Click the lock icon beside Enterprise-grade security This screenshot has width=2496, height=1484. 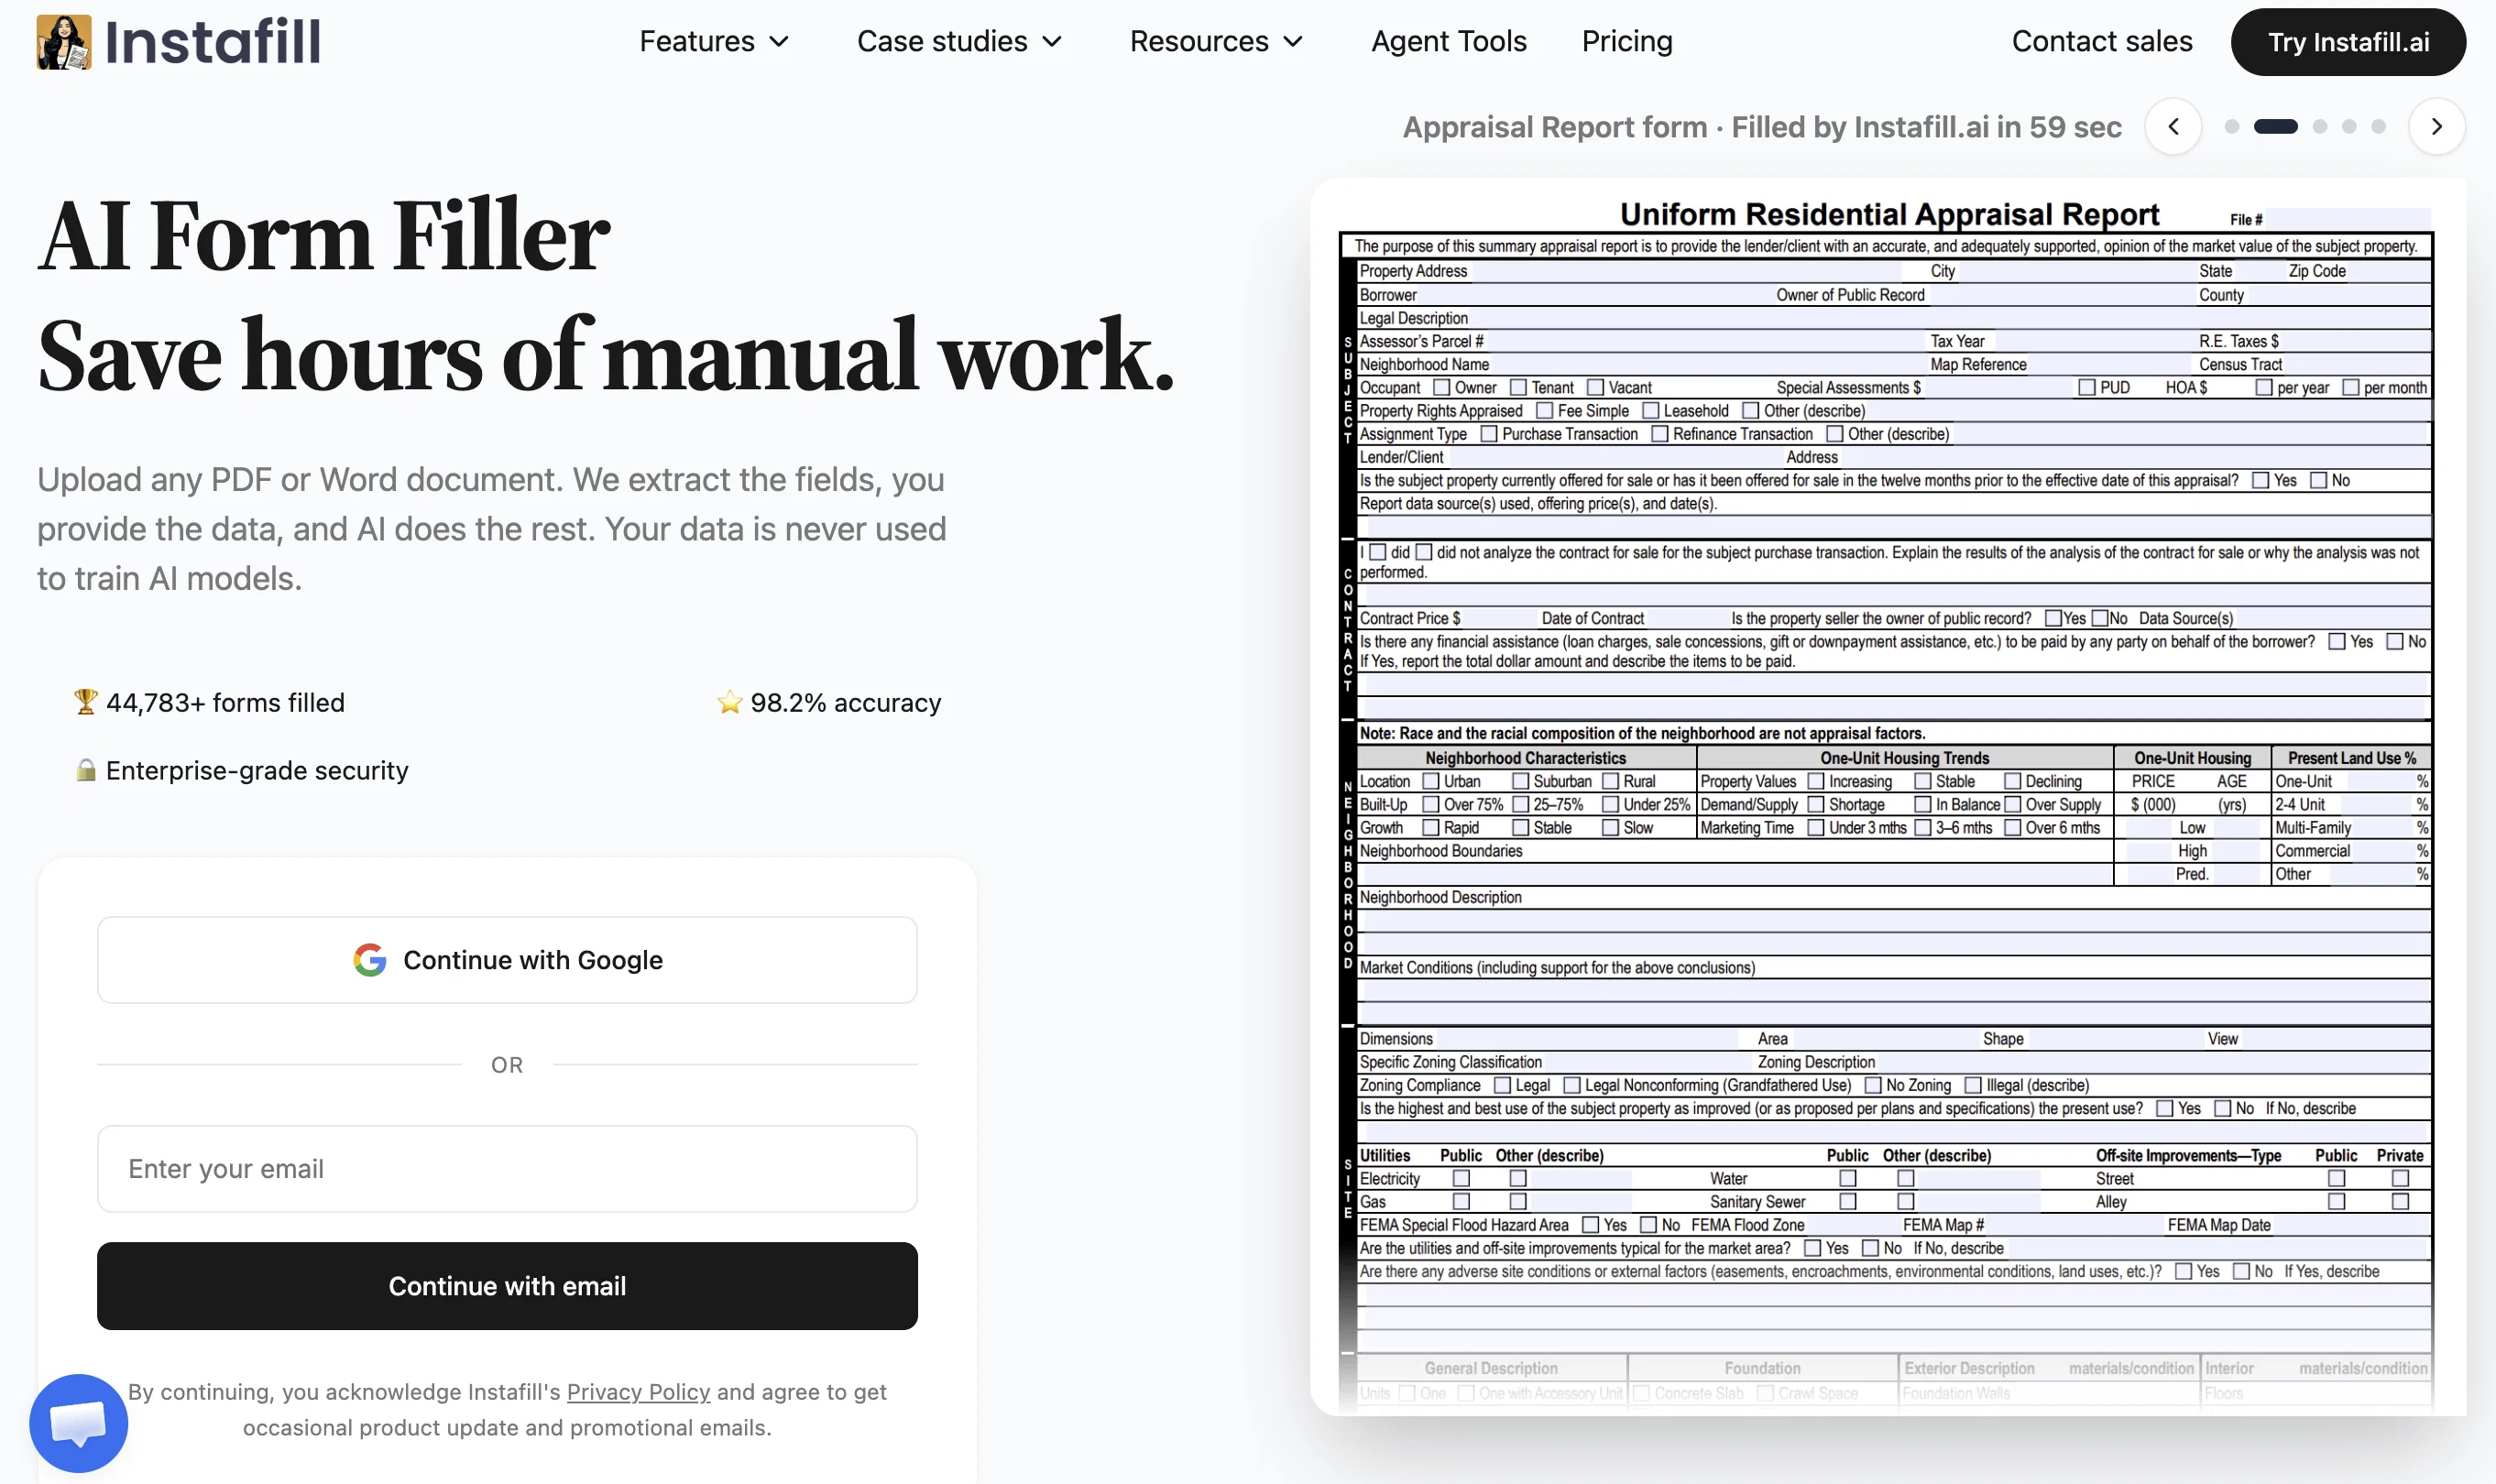click(x=86, y=770)
